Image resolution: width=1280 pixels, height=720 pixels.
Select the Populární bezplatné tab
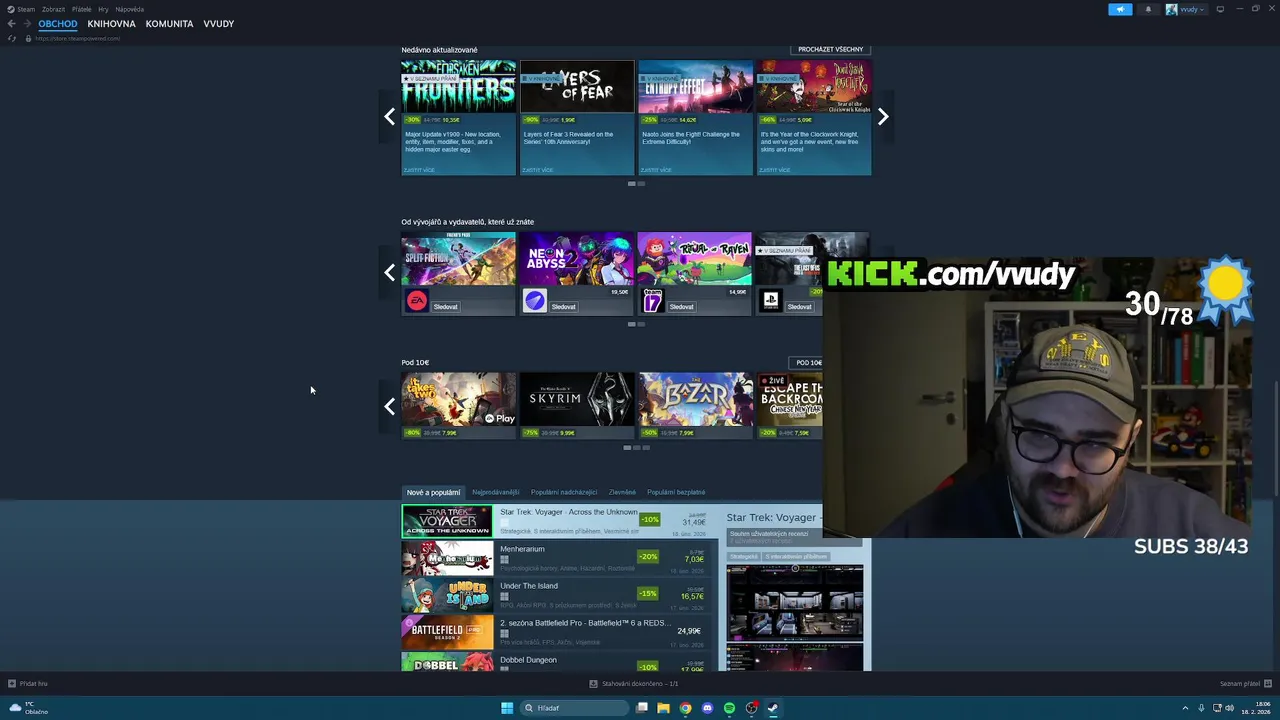[676, 492]
